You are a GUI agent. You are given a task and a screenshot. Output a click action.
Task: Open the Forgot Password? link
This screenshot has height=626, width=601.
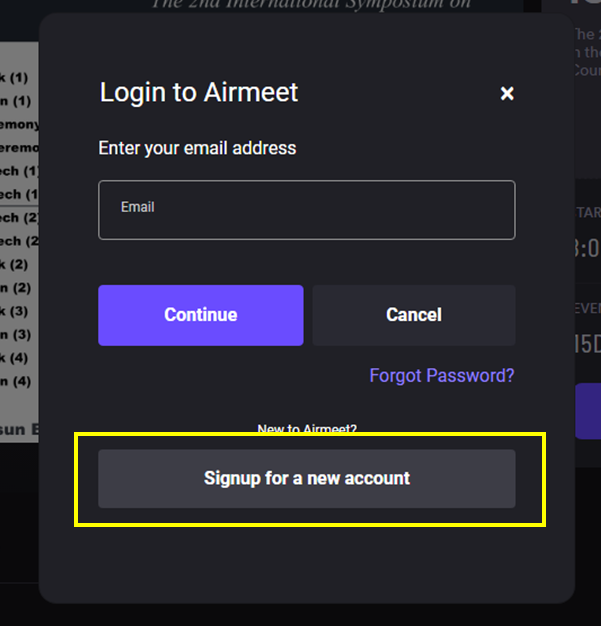click(442, 375)
